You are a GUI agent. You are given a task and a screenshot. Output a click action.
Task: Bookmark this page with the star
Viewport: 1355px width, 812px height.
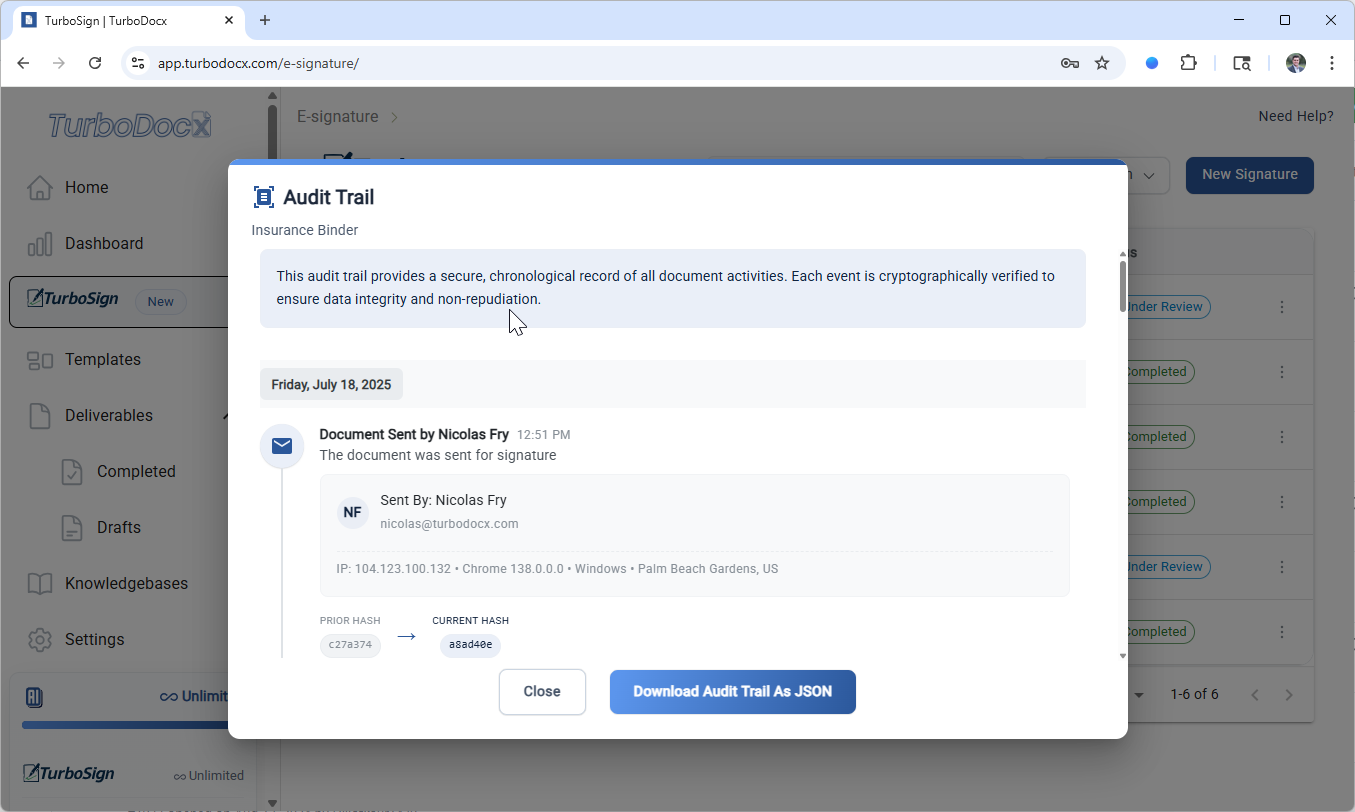coord(1102,63)
